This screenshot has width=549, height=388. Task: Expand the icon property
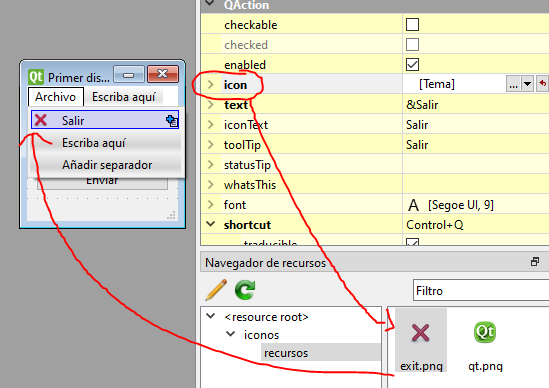(210, 84)
